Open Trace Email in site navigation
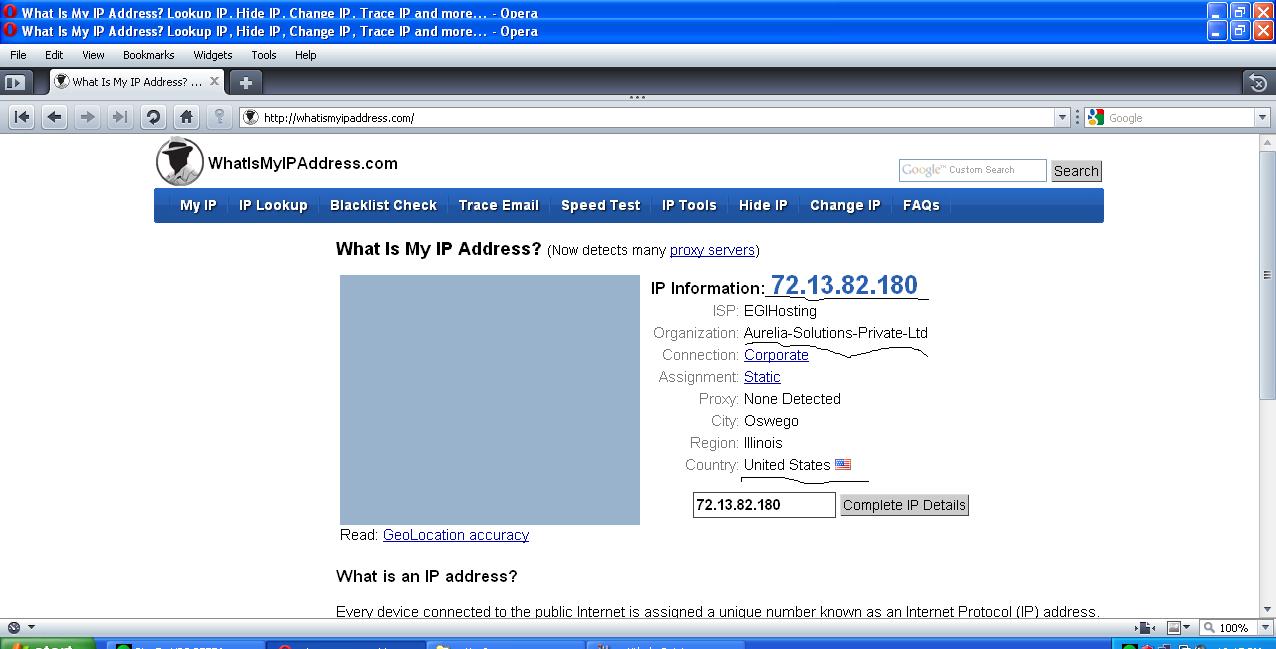 click(x=499, y=205)
